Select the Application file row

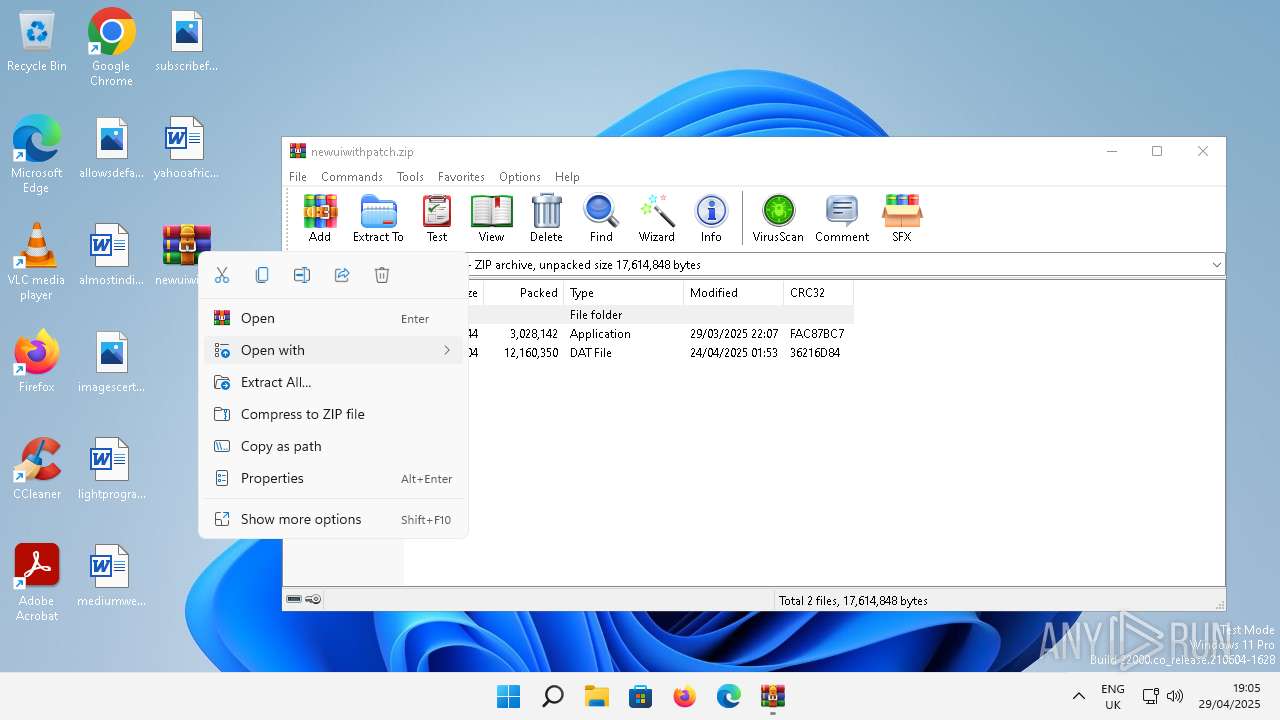coord(660,334)
